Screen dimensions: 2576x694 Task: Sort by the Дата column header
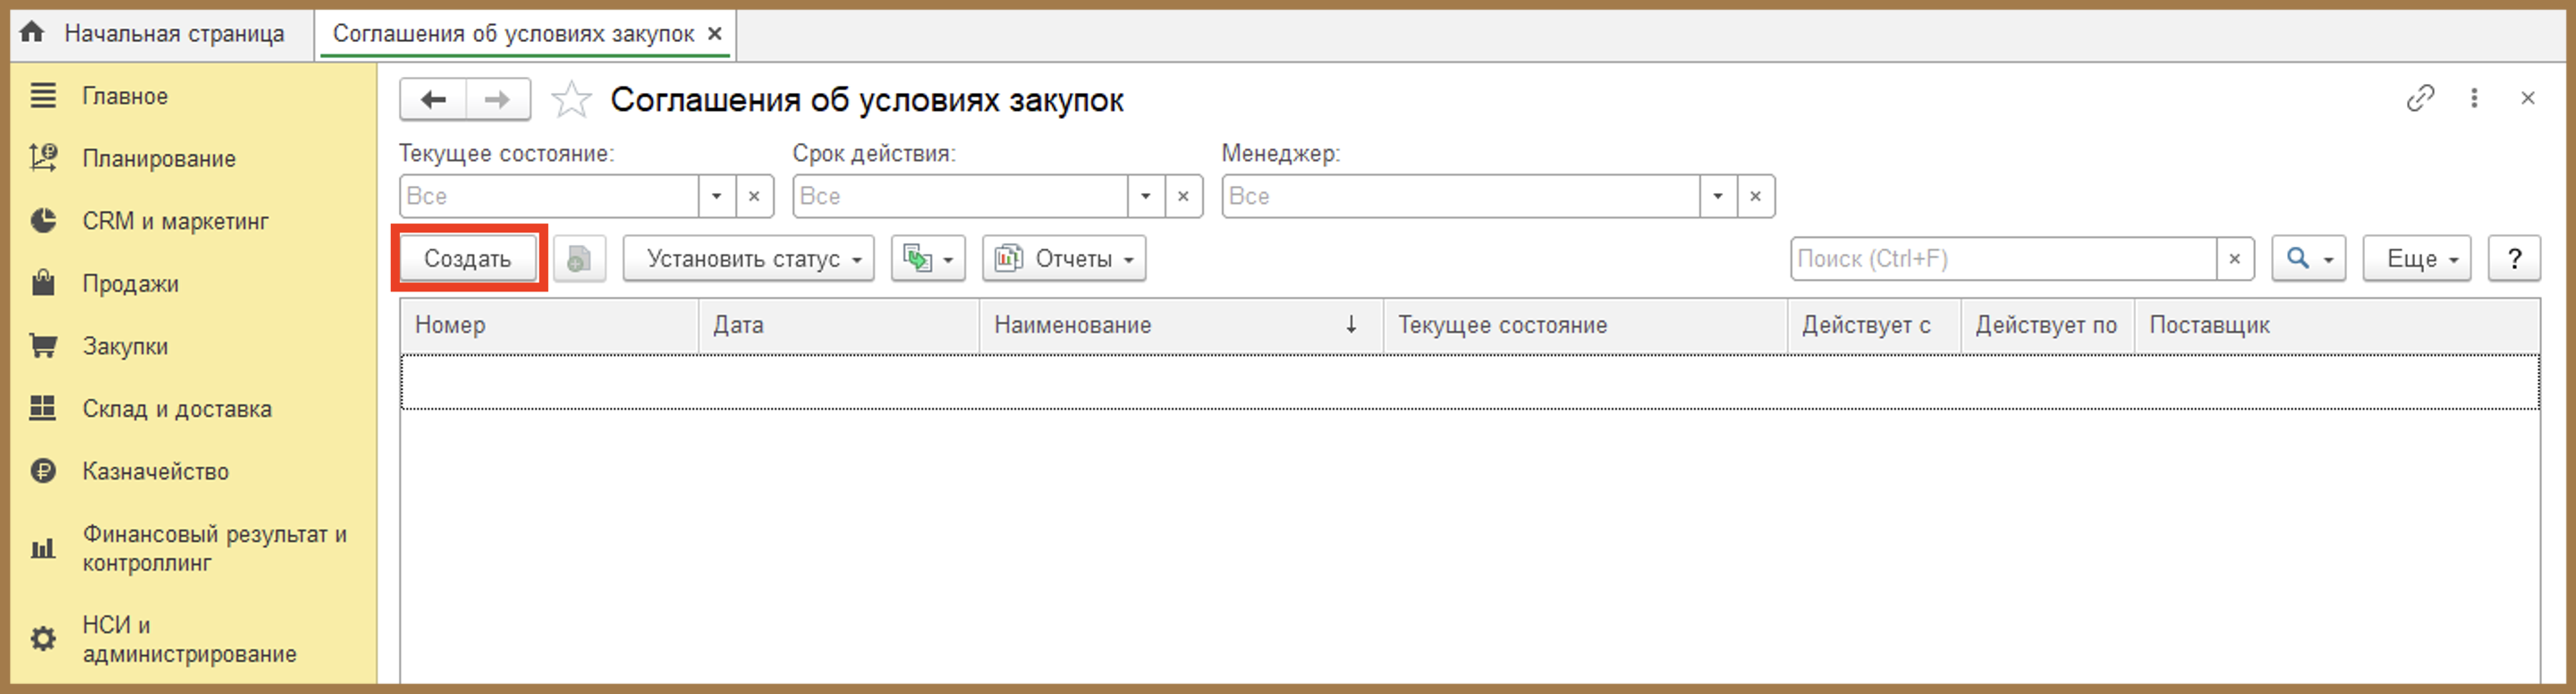[x=838, y=325]
